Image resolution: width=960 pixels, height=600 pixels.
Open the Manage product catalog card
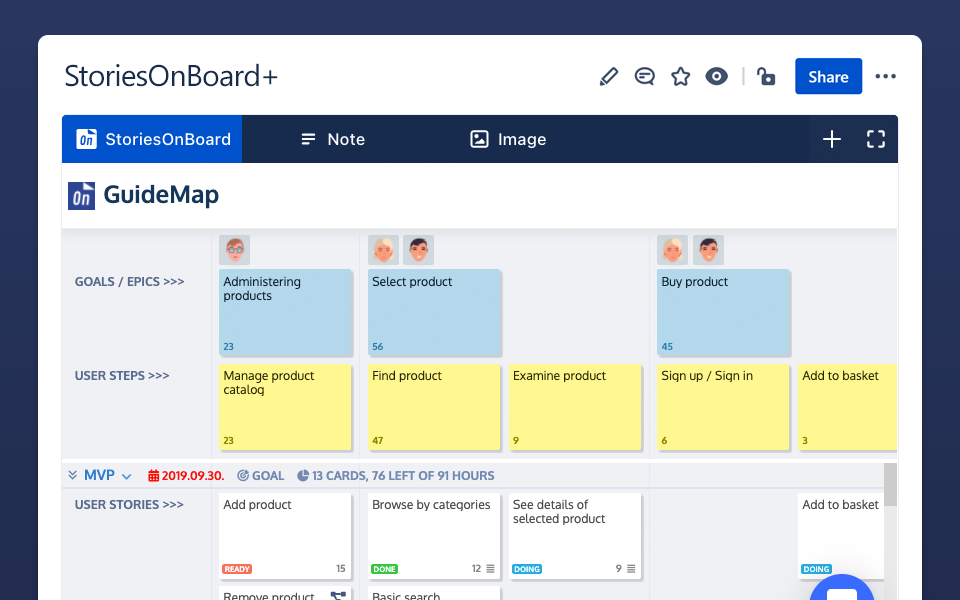pos(285,407)
